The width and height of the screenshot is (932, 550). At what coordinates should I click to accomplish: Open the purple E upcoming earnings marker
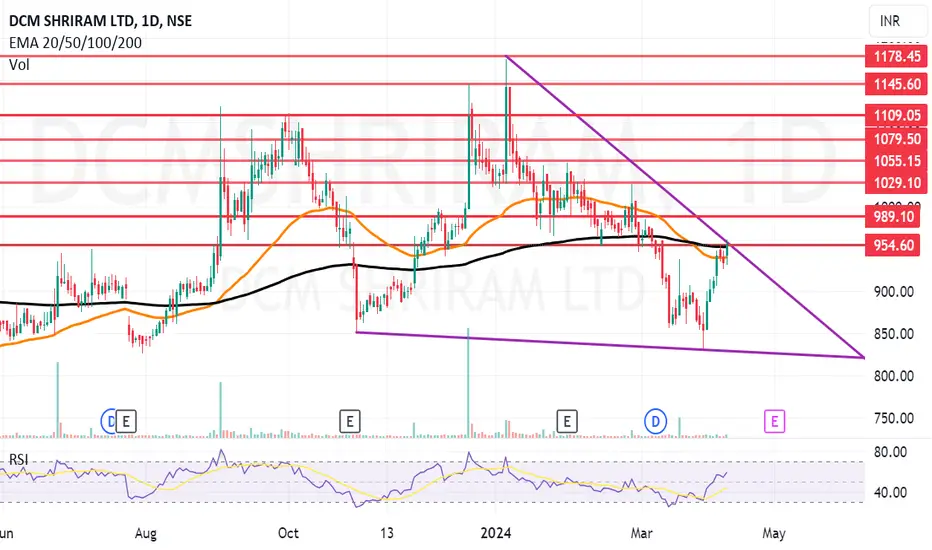tap(774, 422)
